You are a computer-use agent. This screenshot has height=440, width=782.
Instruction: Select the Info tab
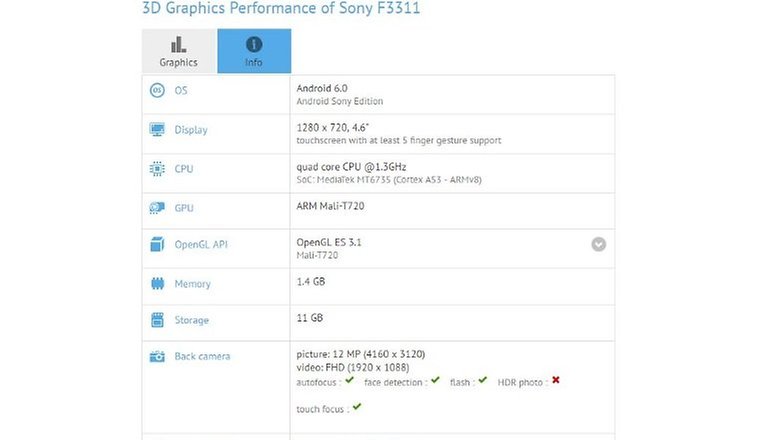(x=254, y=51)
